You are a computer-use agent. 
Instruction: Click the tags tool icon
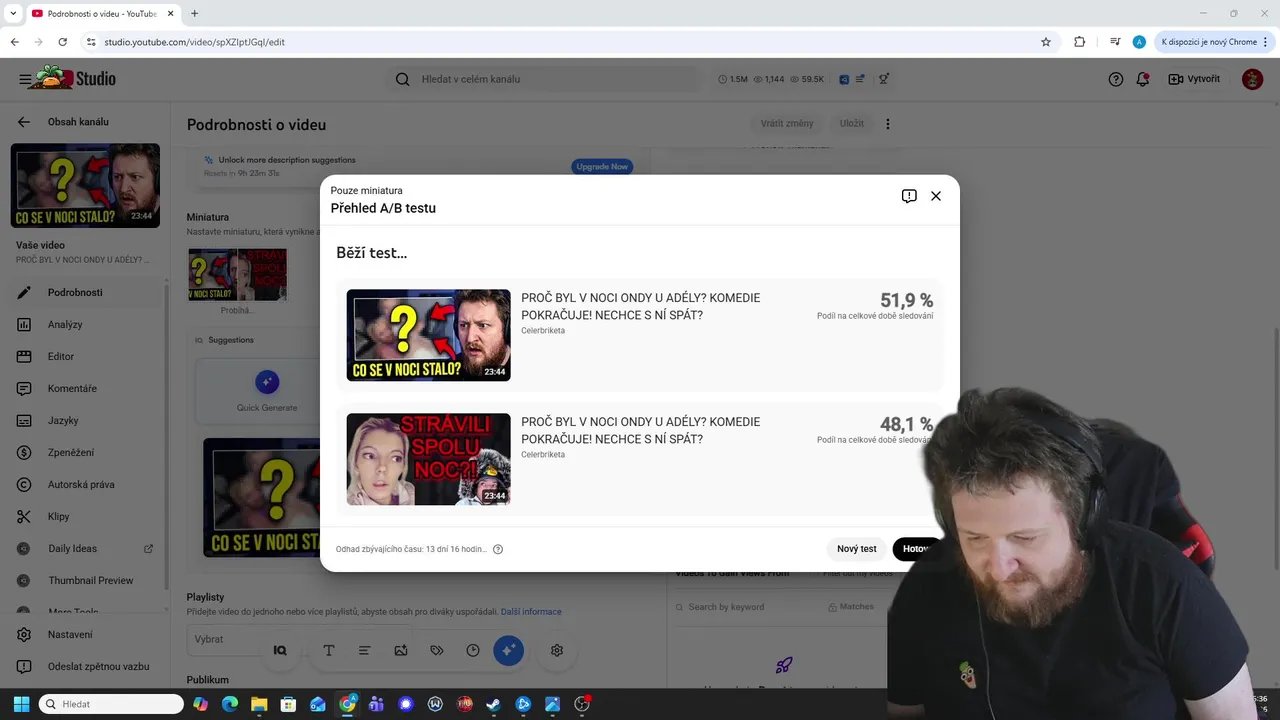pyautogui.click(x=437, y=650)
